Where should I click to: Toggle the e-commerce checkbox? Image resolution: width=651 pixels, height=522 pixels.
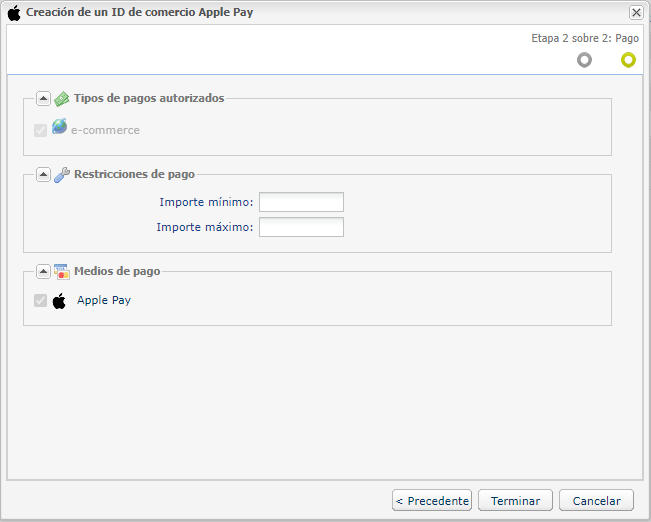coord(40,130)
